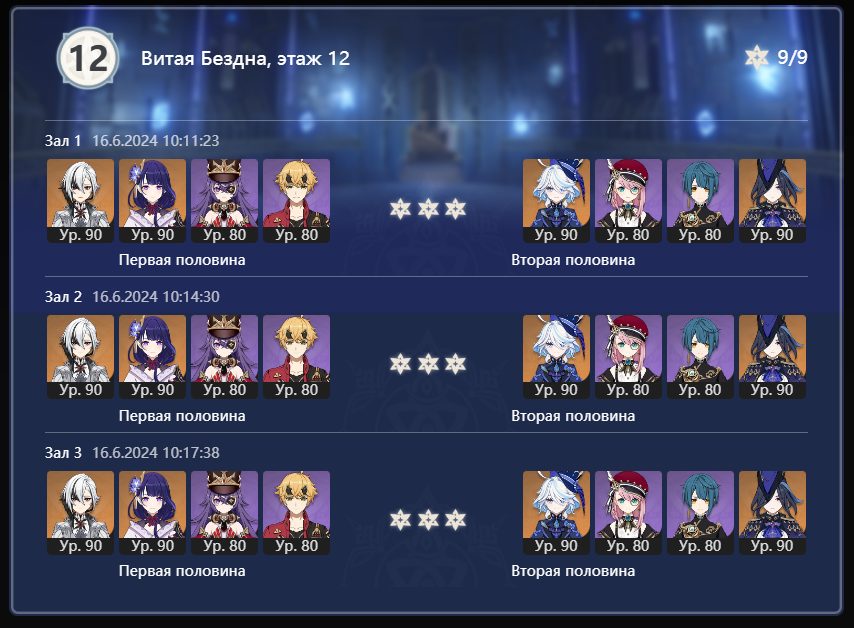Click Furina portrait in Chamber 3 second half
854x628 pixels.
(x=556, y=513)
